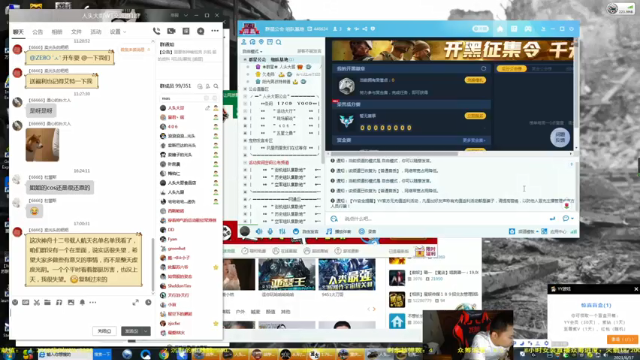640x360 pixels.
Task: Click the emoji icon beside YY chat input
Action: [334, 219]
